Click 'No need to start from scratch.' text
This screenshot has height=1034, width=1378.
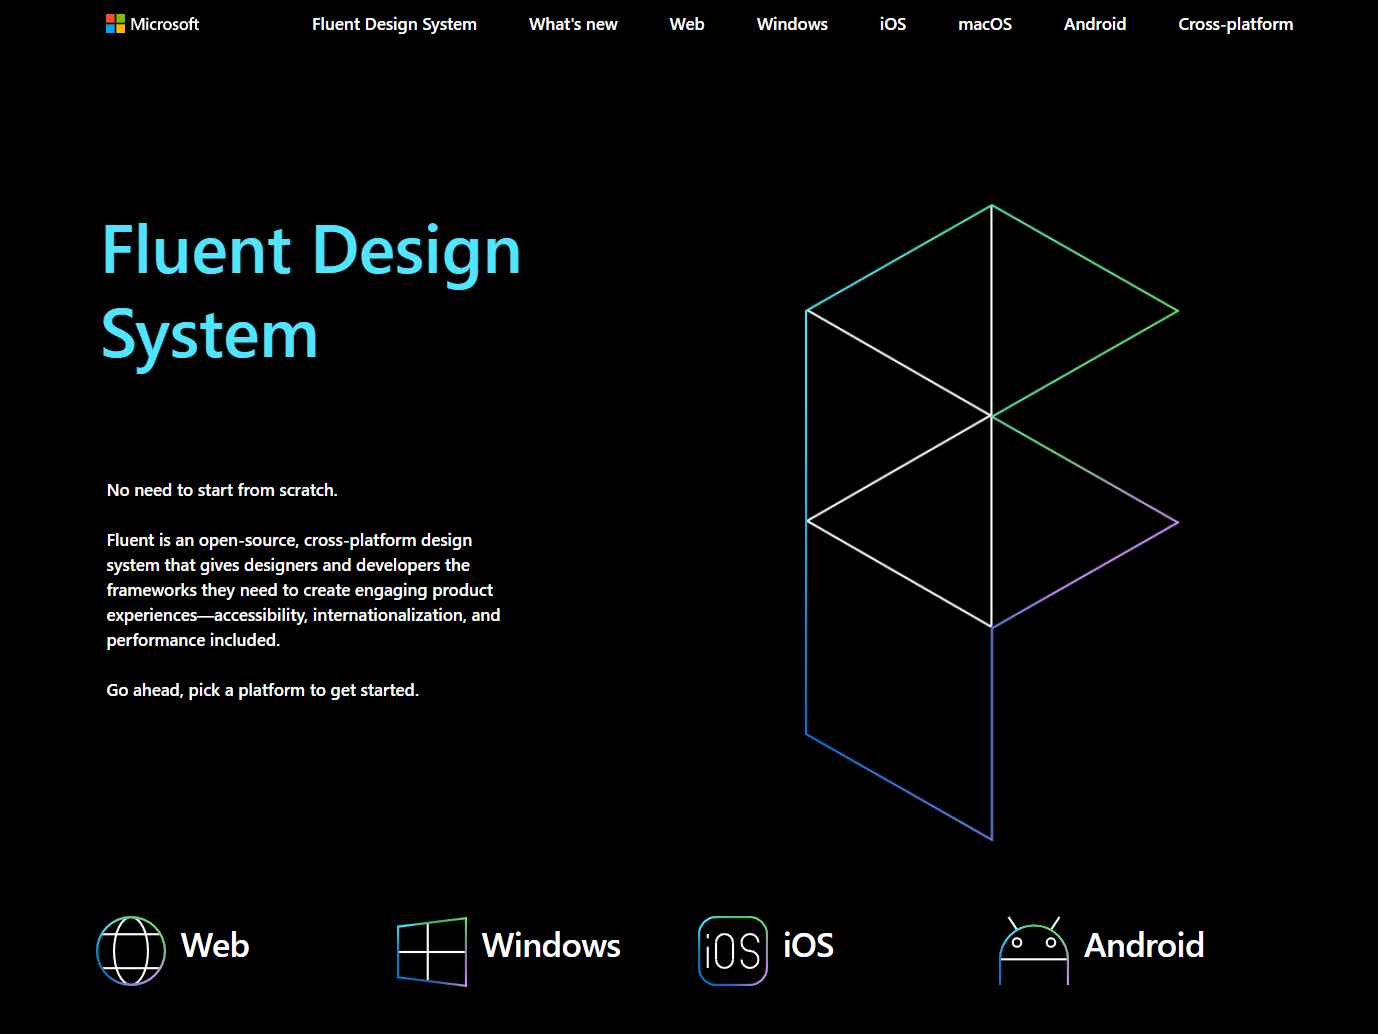coord(222,490)
